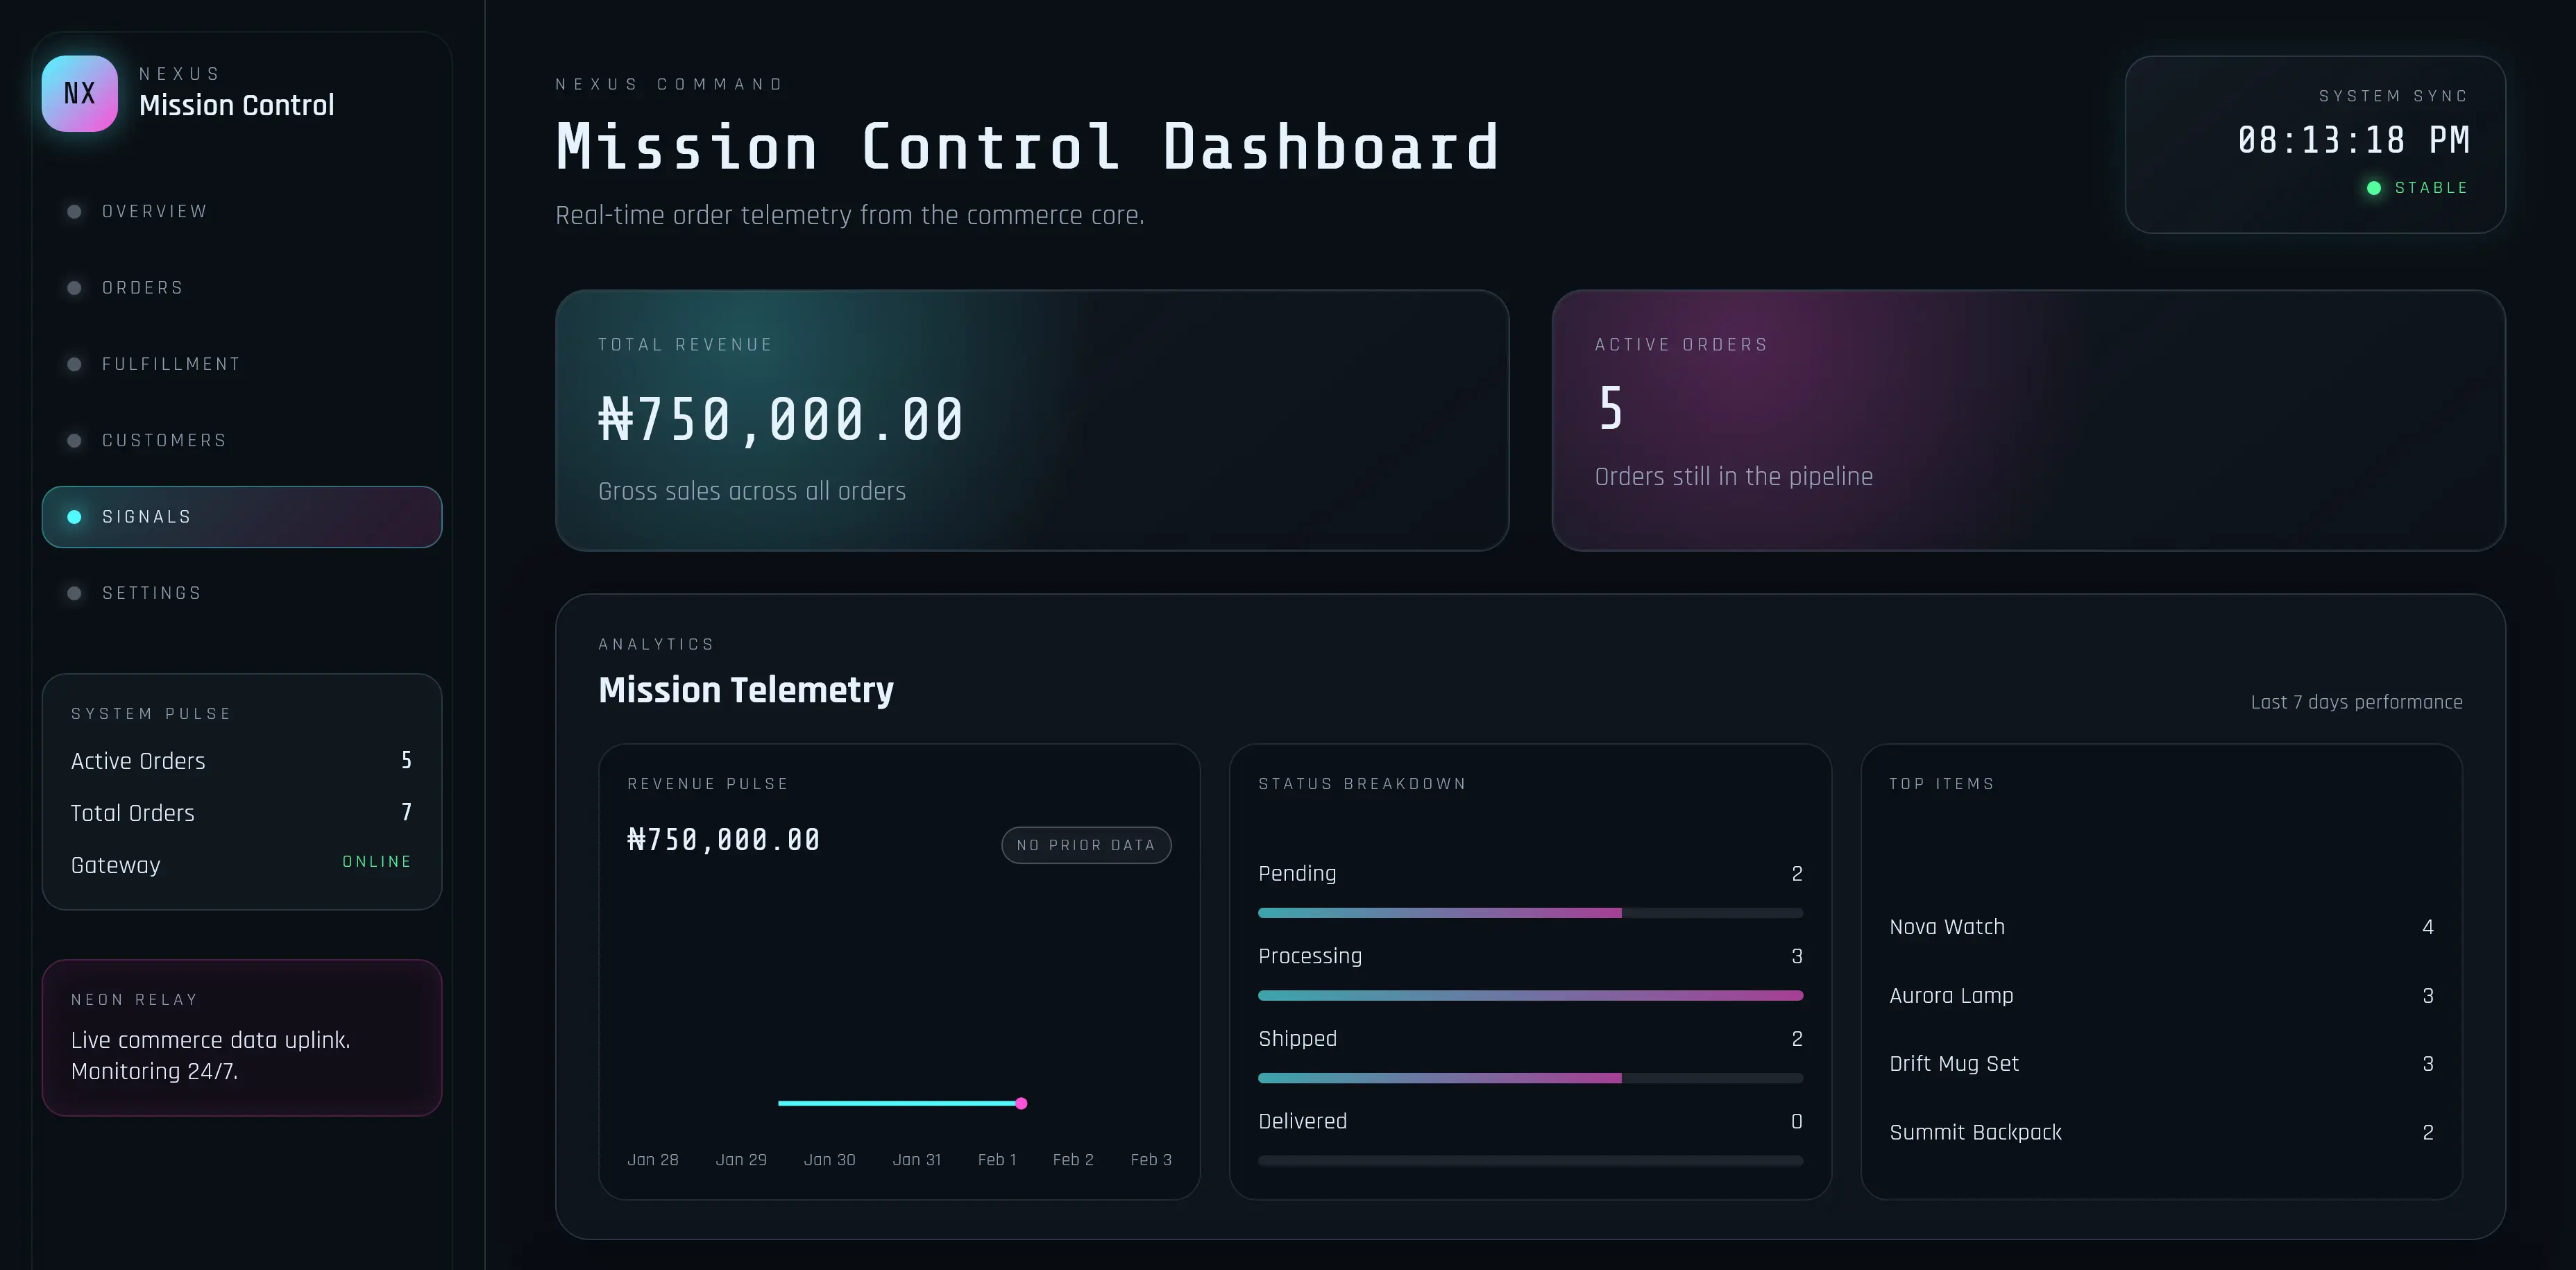
Task: Click the Processing status progress bar
Action: pos(1530,995)
